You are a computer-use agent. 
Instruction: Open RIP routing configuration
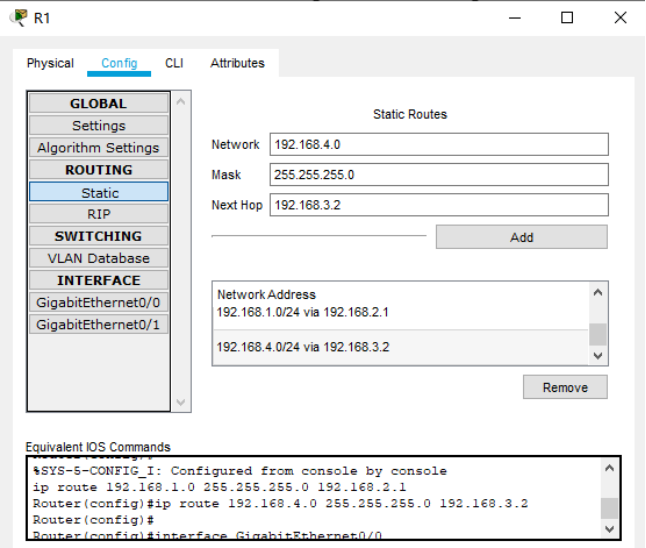click(x=98, y=214)
